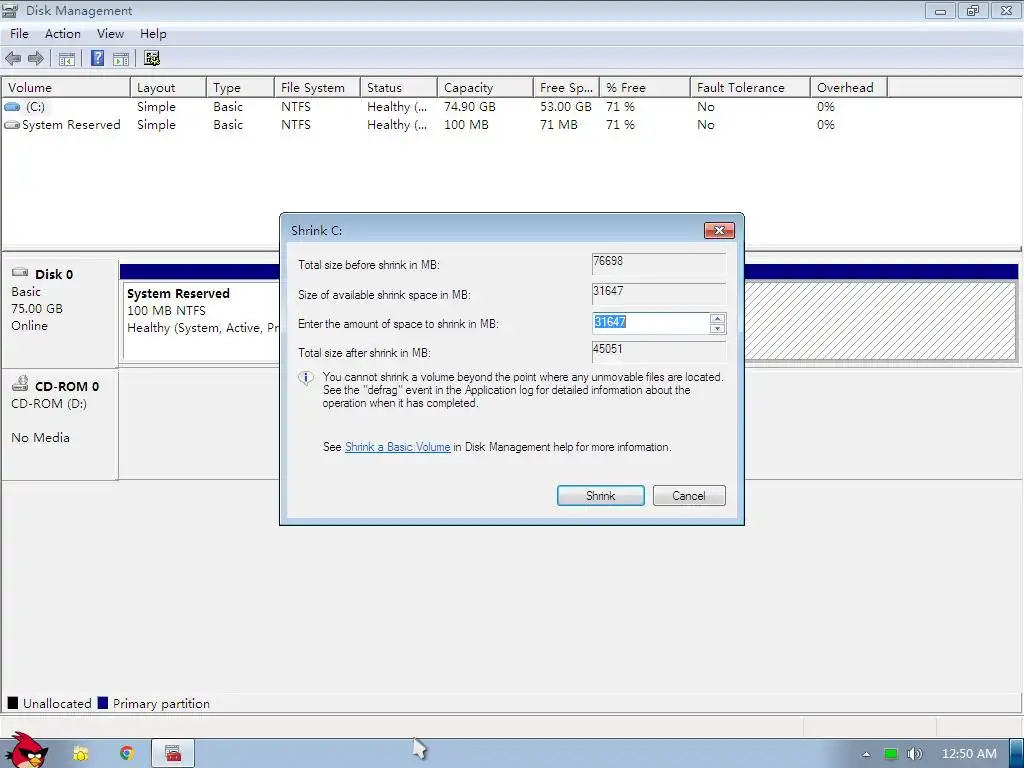Click the Disk Management taskbar button
Screen dimensions: 1024x768
click(173, 753)
